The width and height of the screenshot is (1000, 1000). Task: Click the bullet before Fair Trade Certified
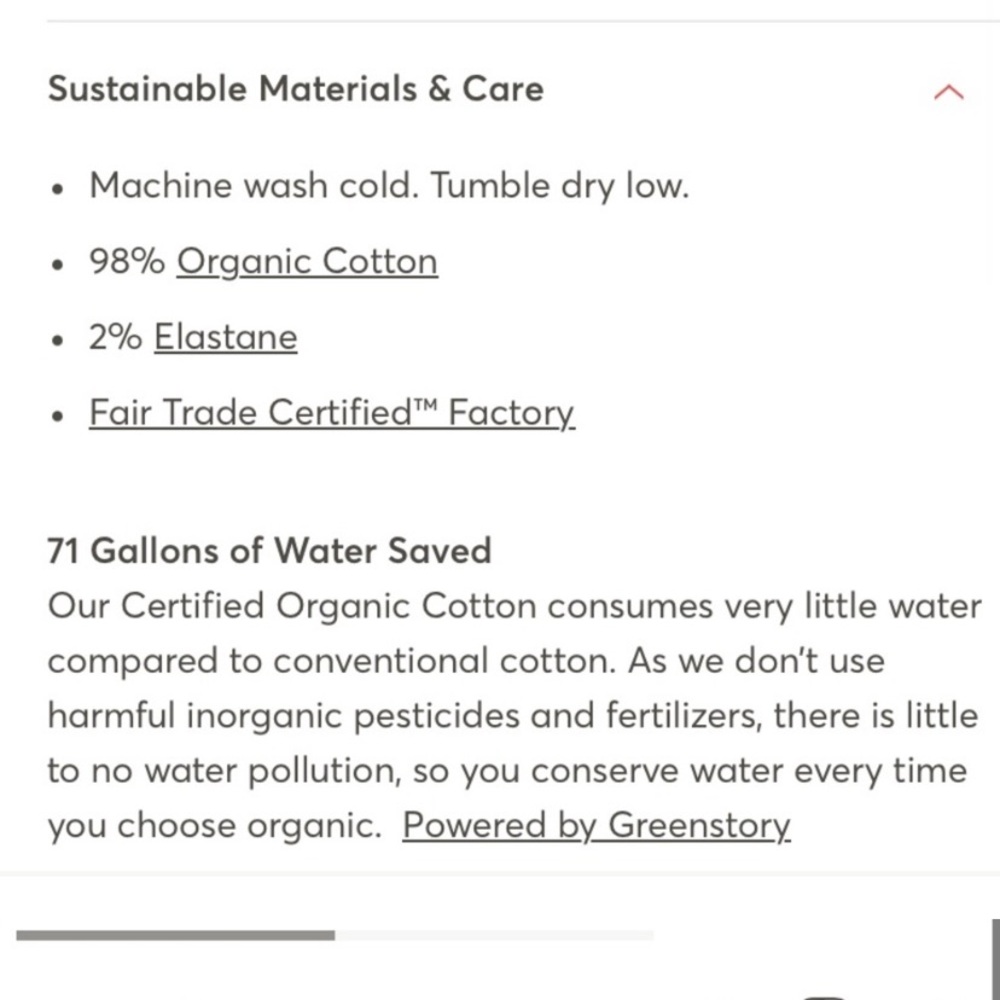tap(58, 417)
